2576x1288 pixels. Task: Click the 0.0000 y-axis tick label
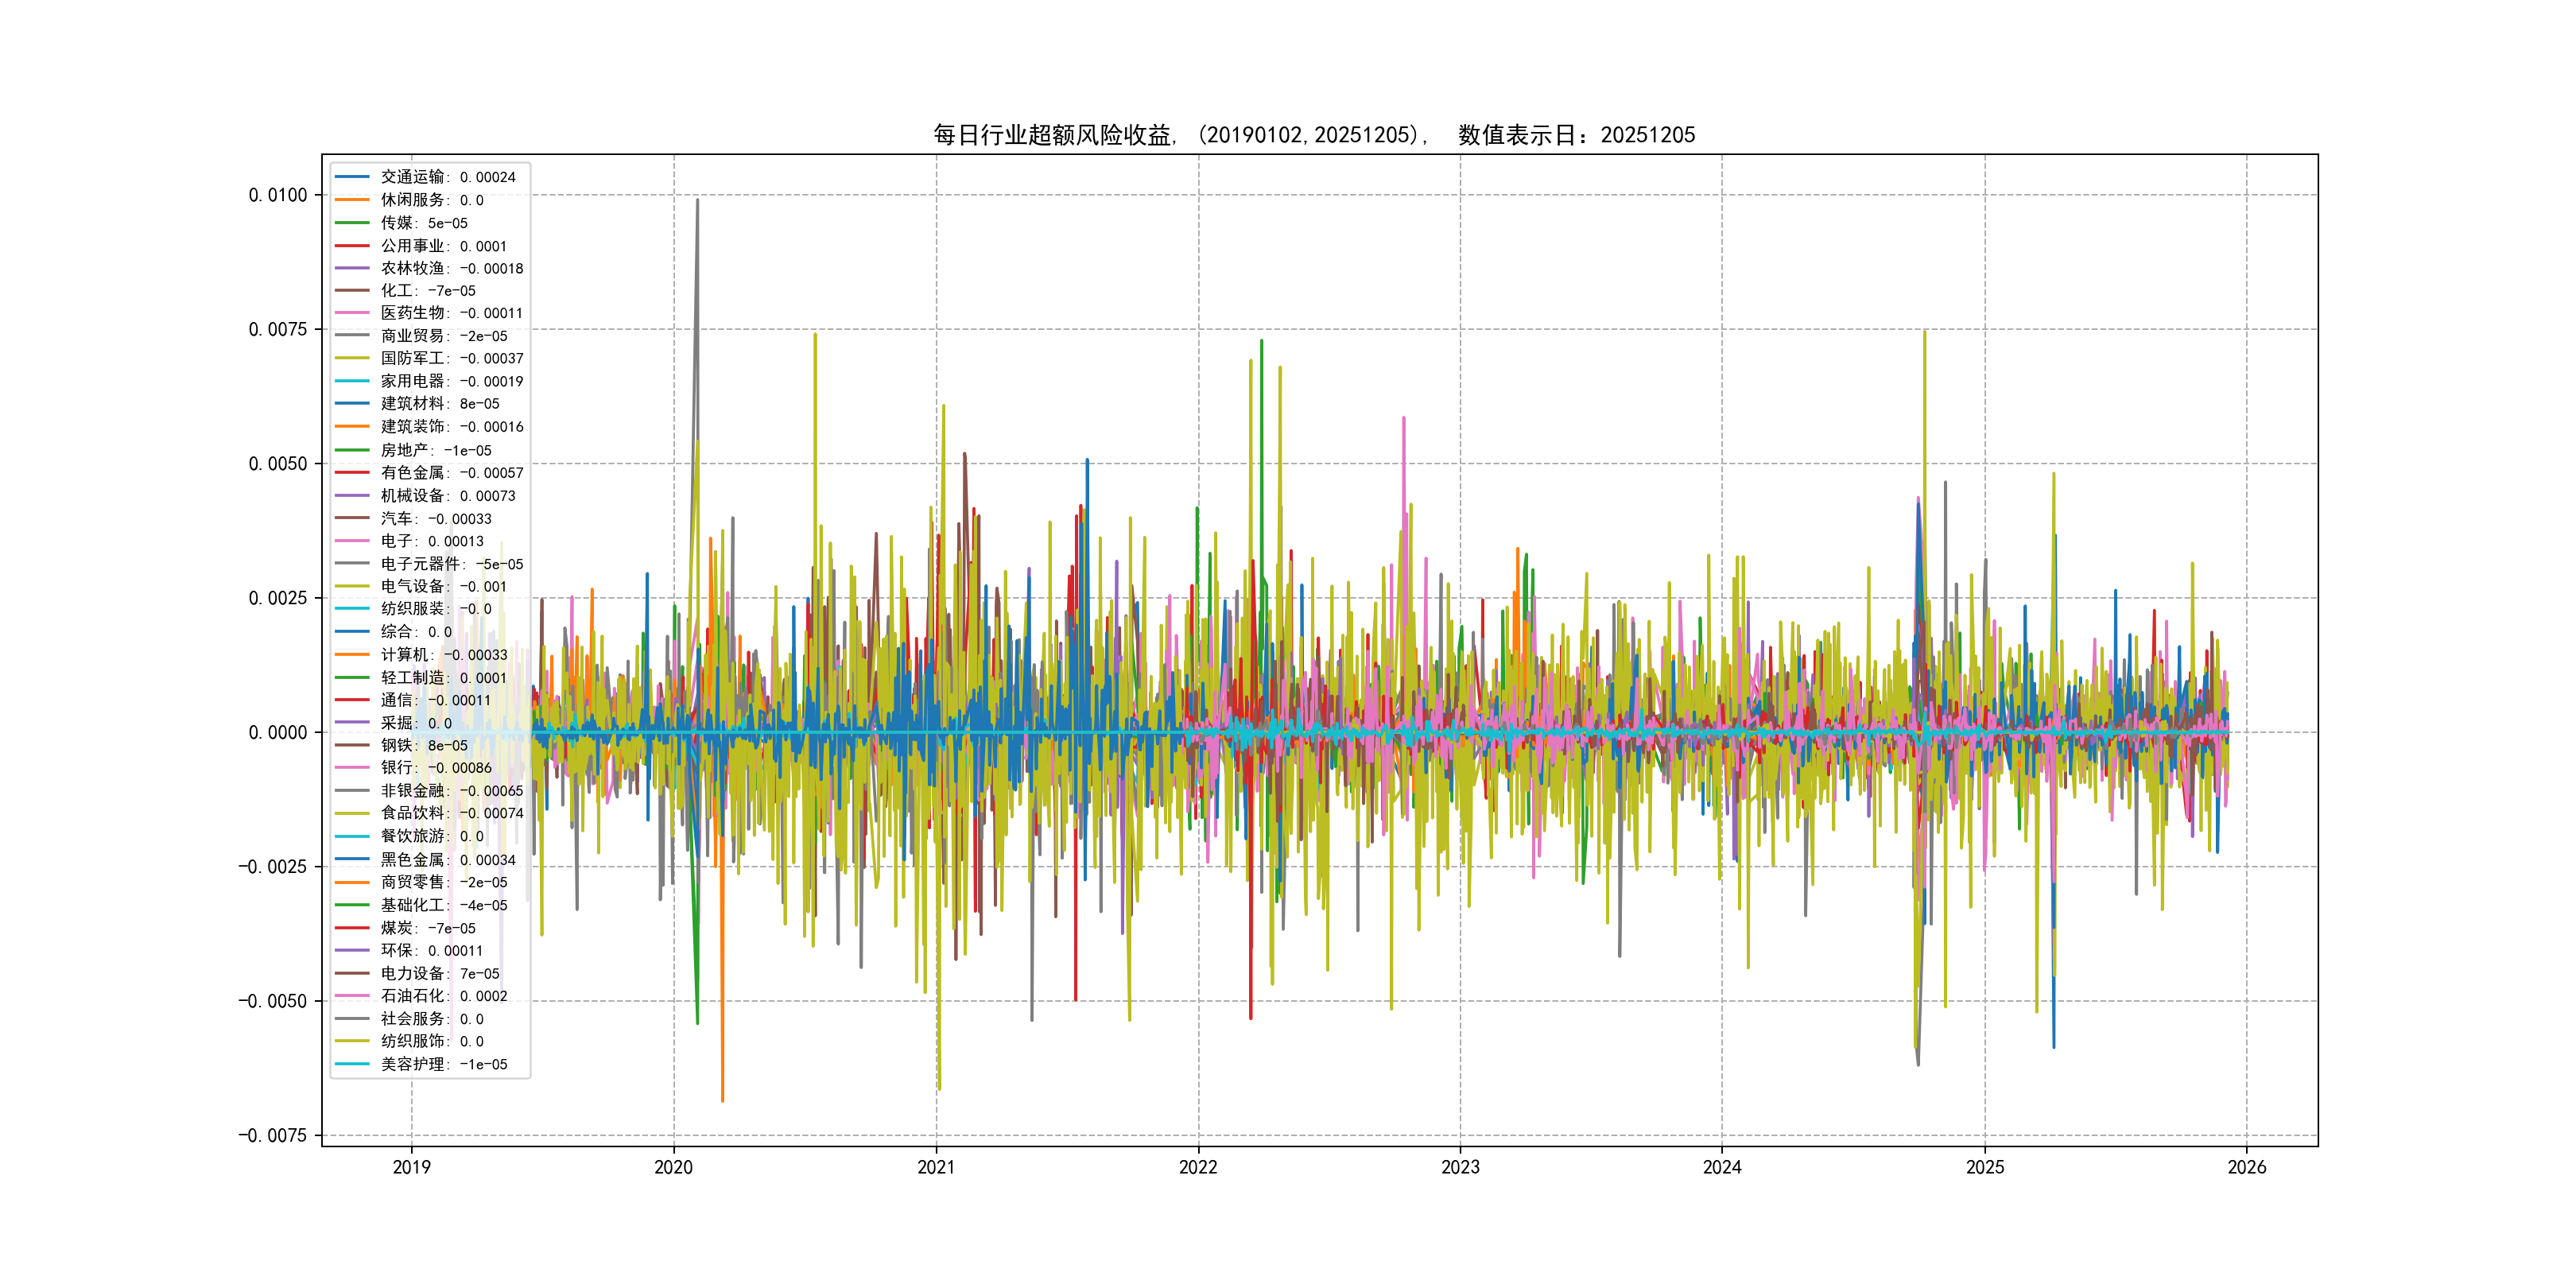(278, 732)
